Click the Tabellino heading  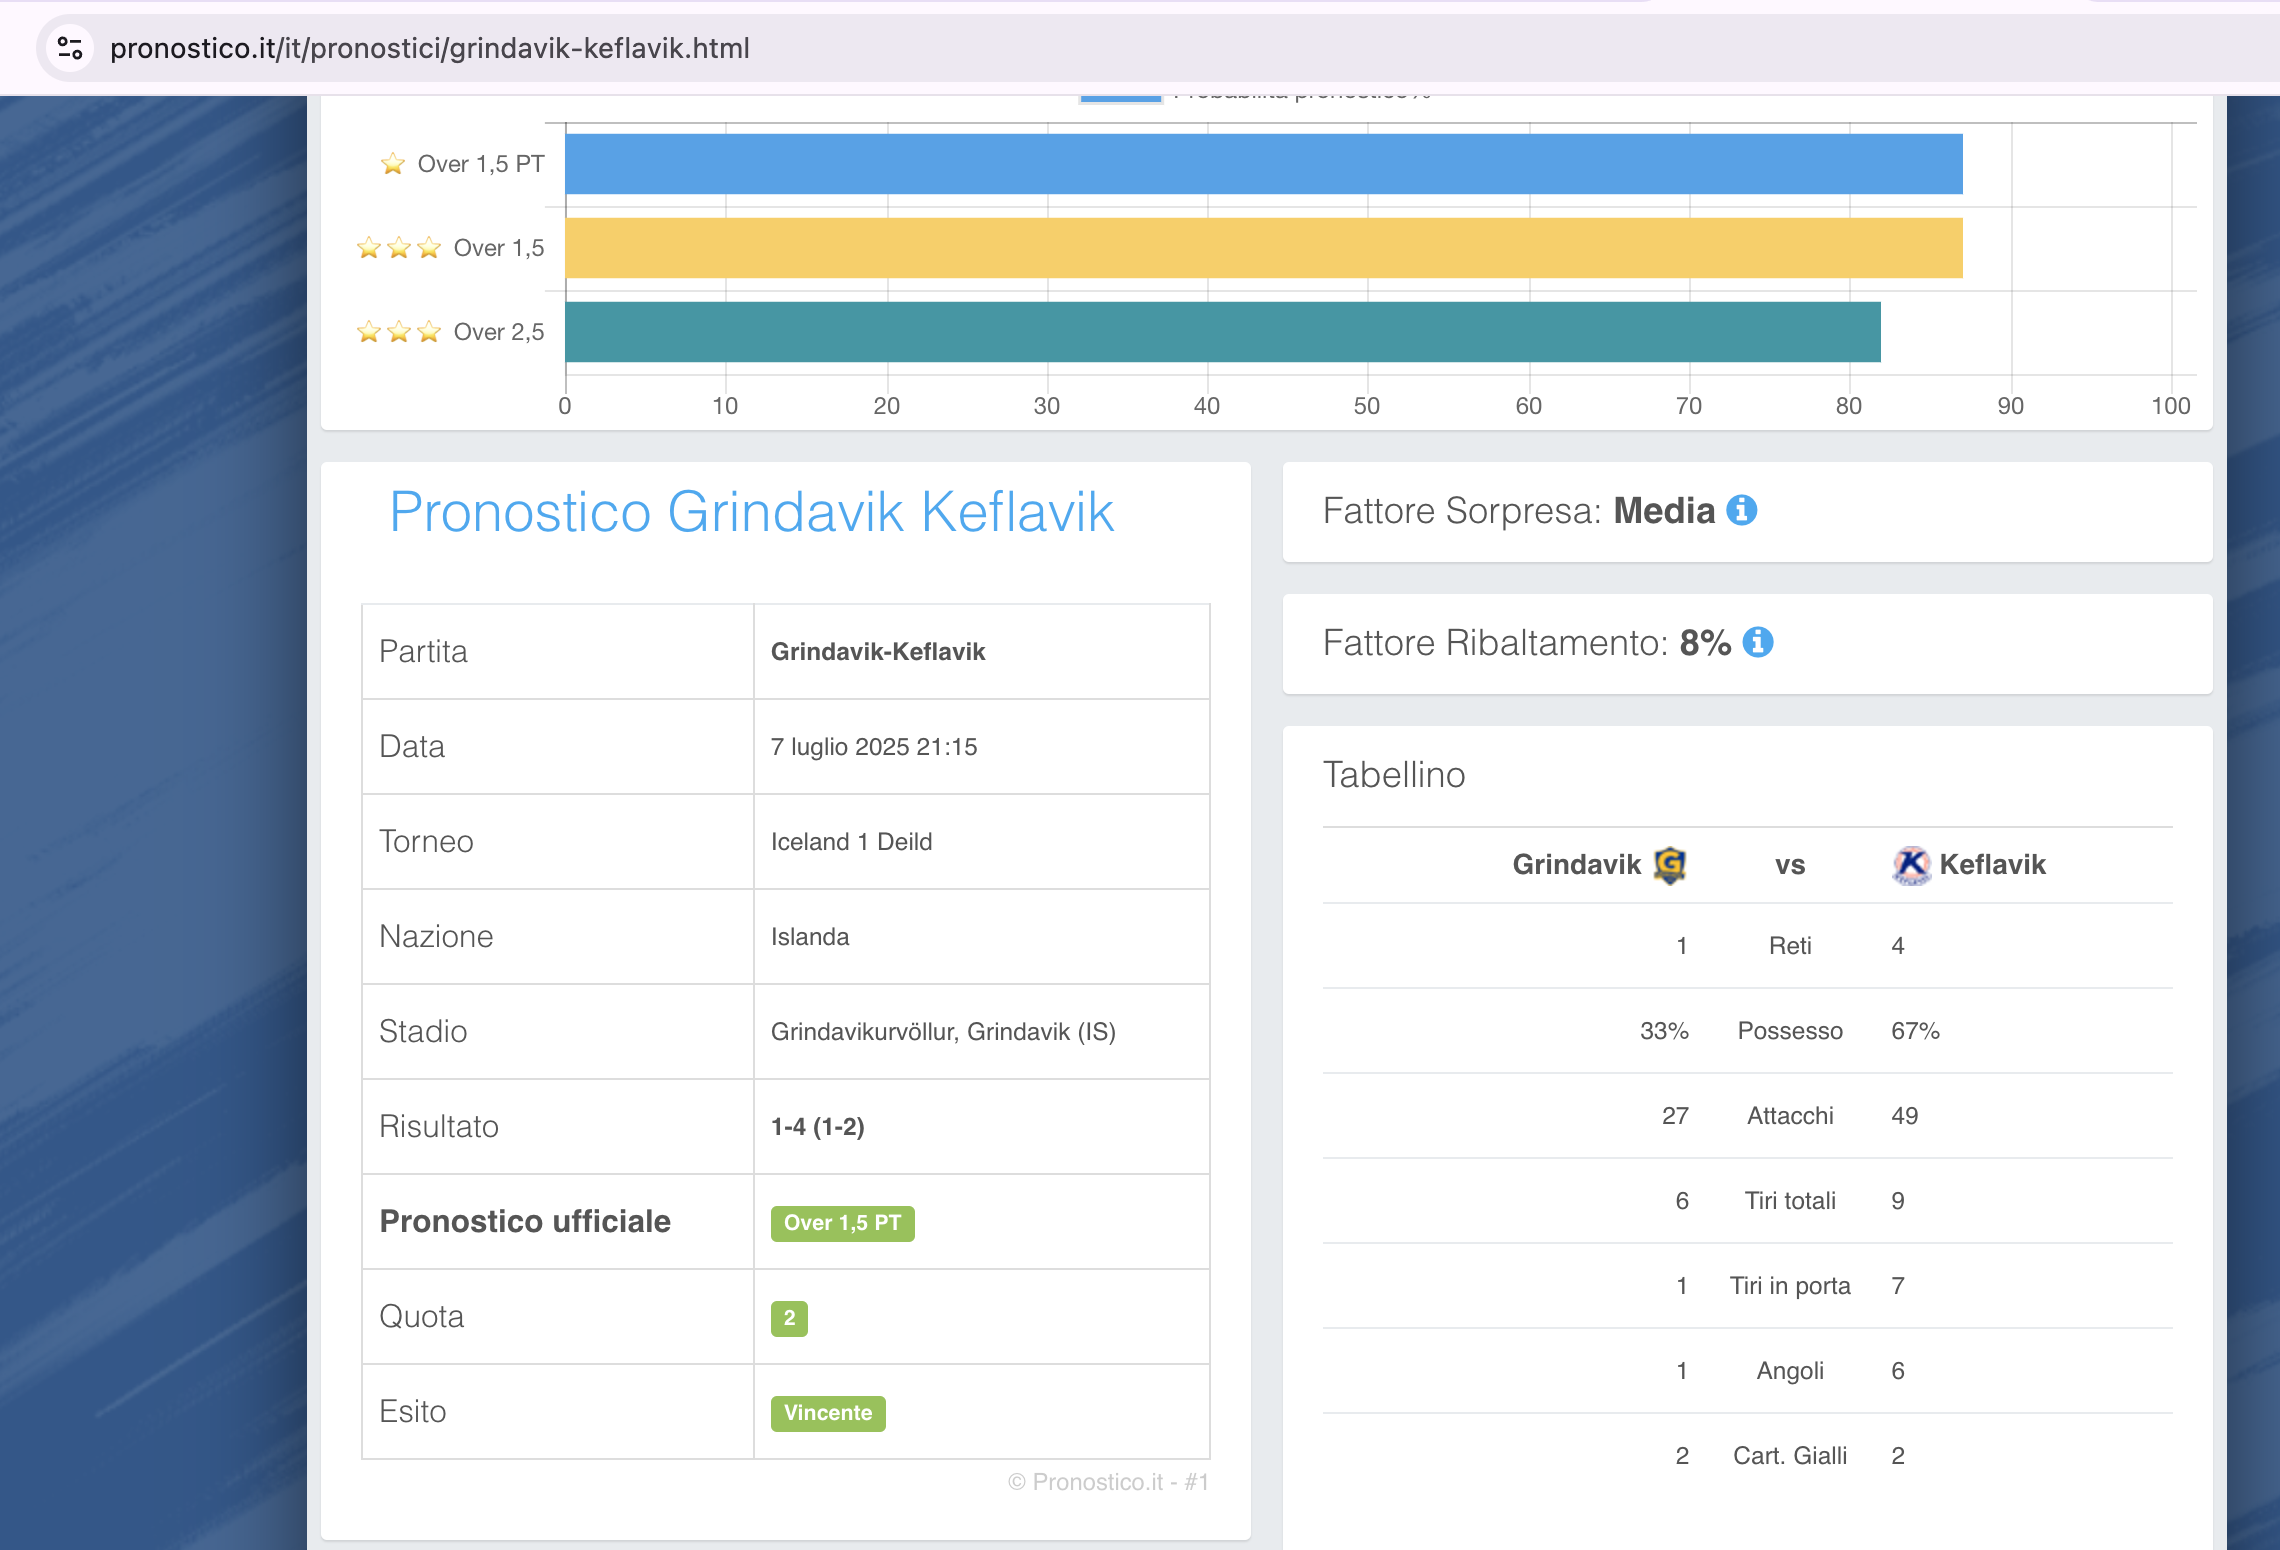coord(1394,775)
